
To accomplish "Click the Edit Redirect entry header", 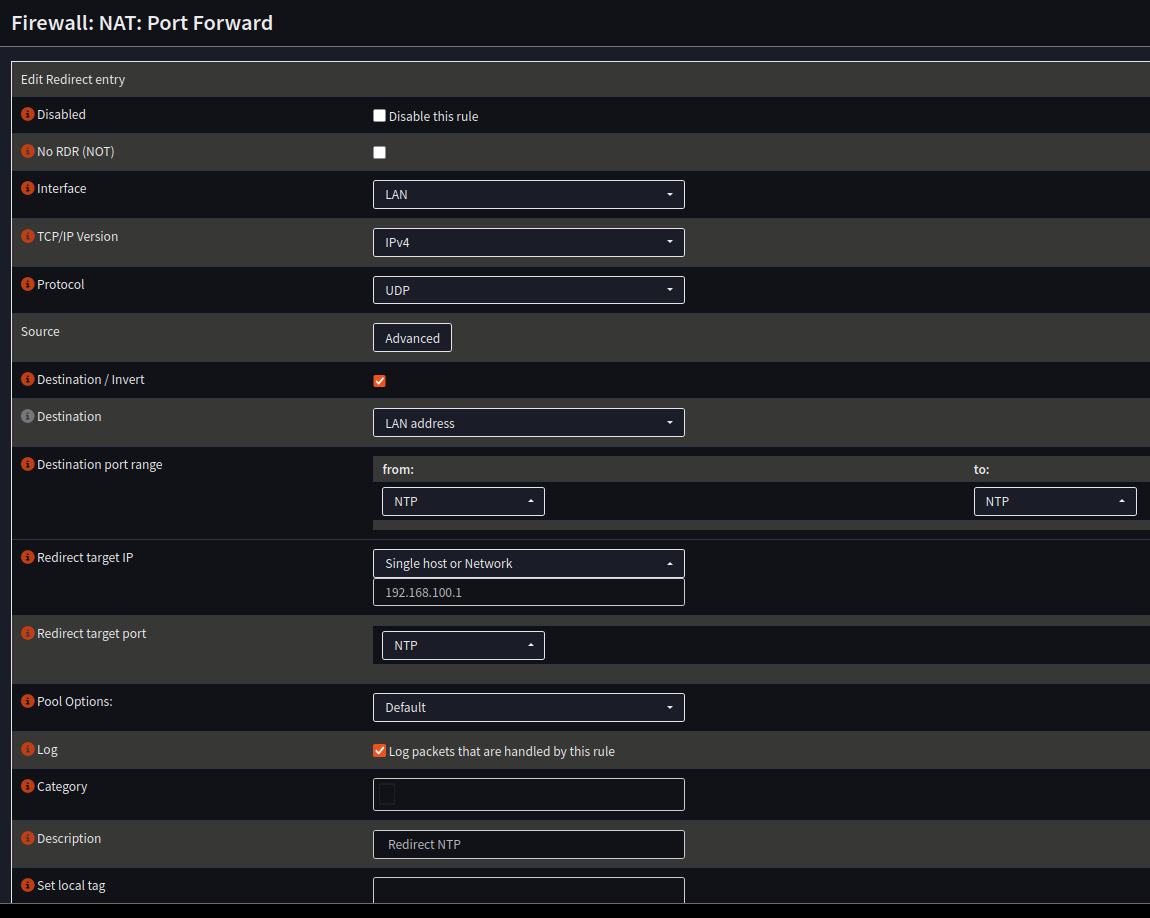I will pos(74,78).
